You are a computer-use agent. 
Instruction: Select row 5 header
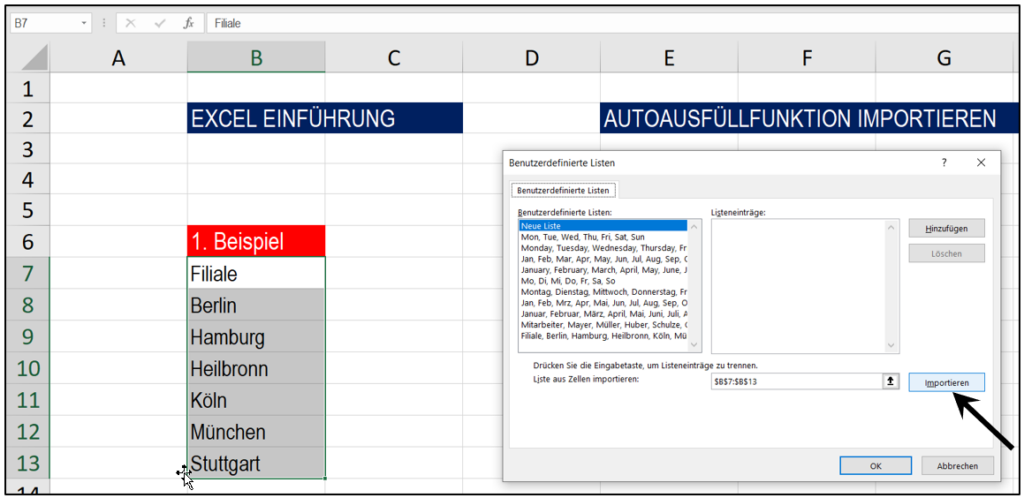[x=27, y=210]
